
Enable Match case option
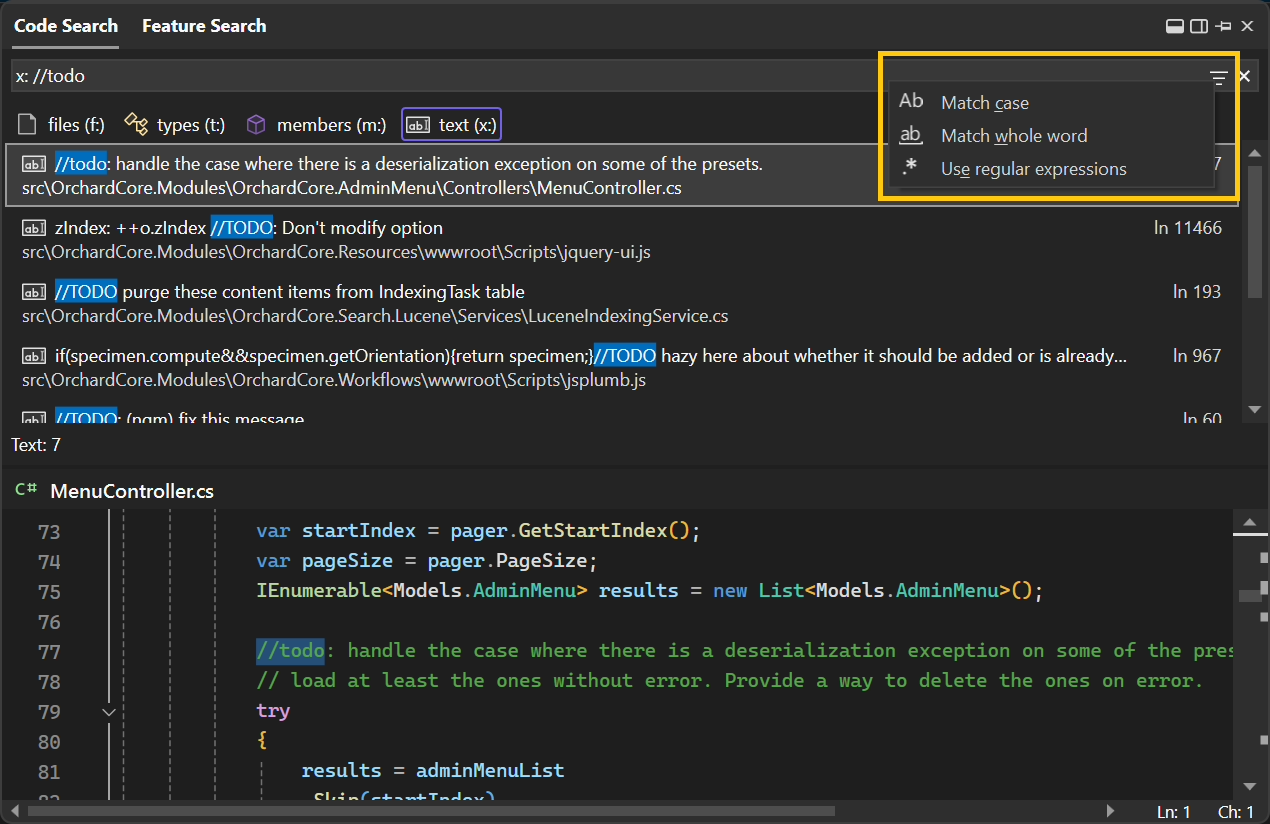pyautogui.click(x=984, y=103)
